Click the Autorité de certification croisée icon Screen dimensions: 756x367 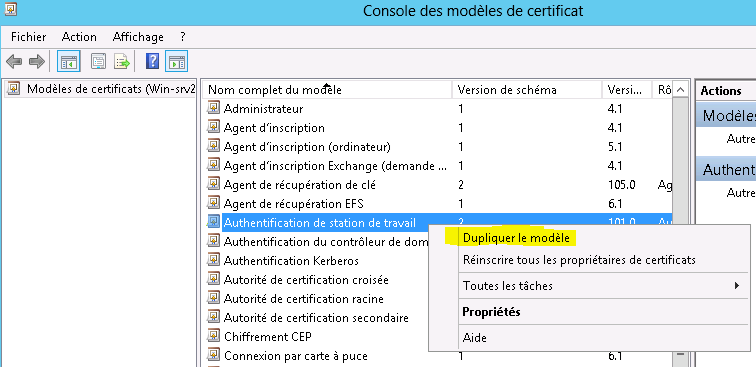214,279
